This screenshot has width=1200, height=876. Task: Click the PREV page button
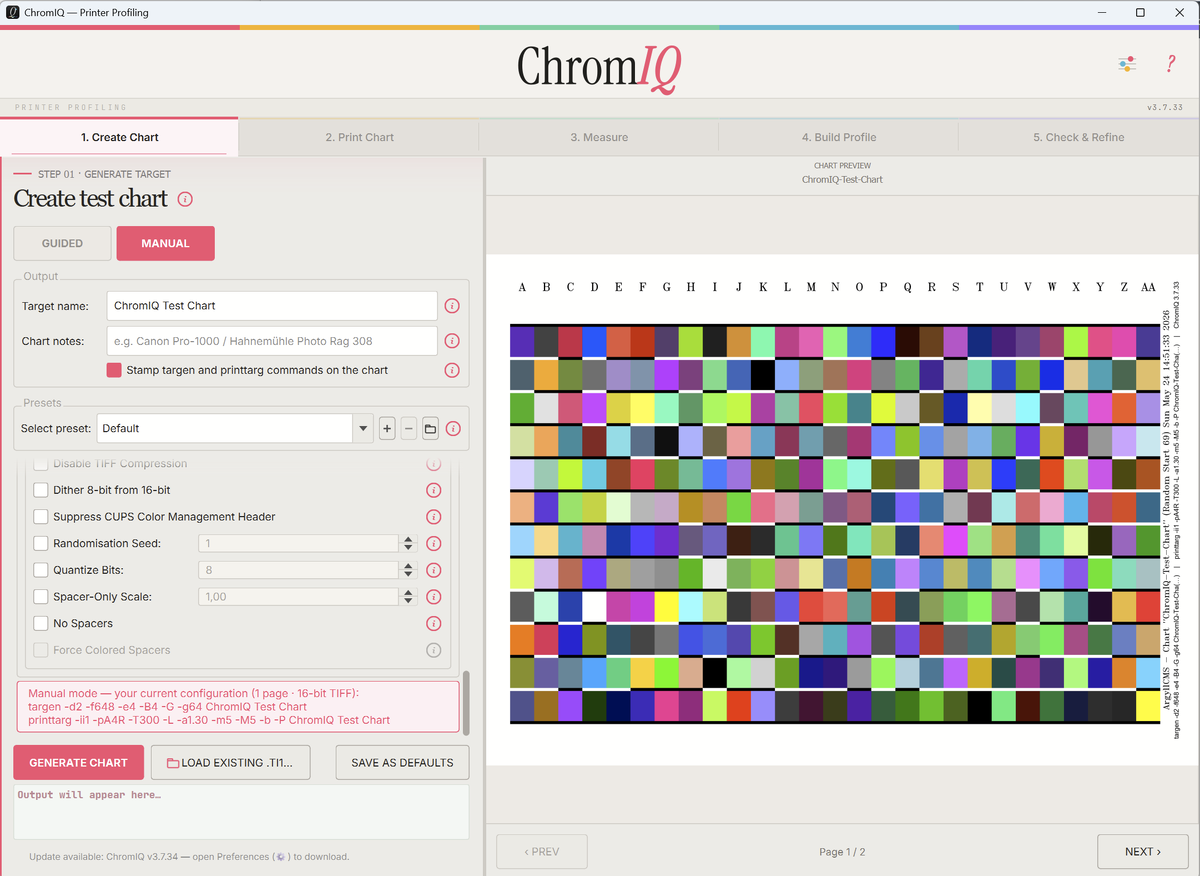pyautogui.click(x=542, y=852)
